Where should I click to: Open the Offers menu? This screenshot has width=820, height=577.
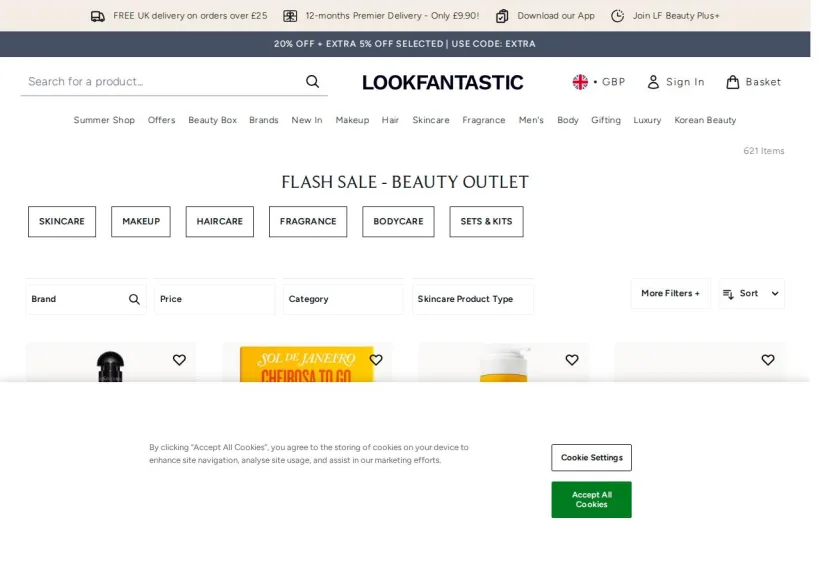[162, 120]
